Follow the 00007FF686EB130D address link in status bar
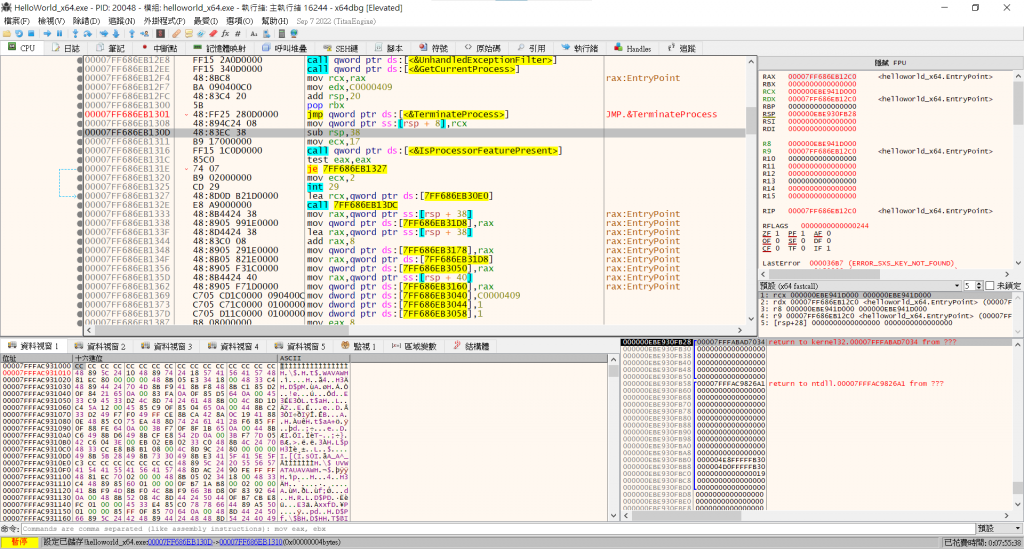The height and width of the screenshot is (549, 1024). 180,542
